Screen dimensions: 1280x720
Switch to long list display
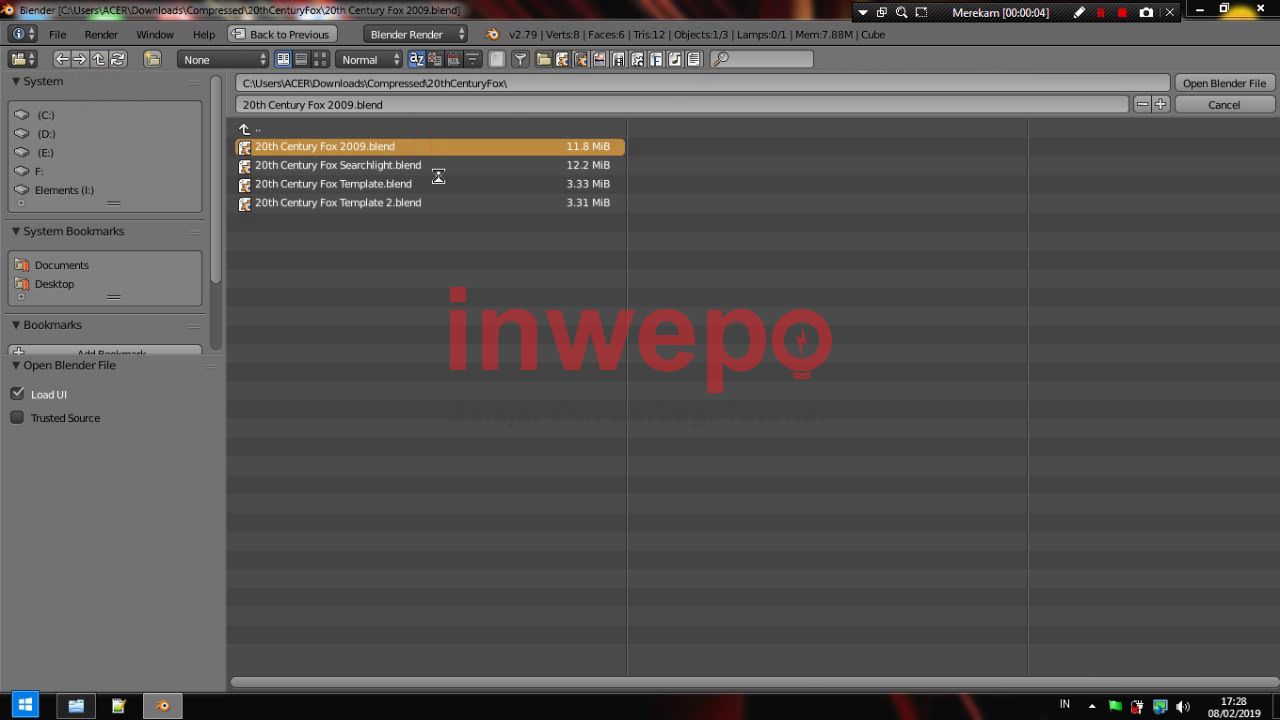(301, 59)
